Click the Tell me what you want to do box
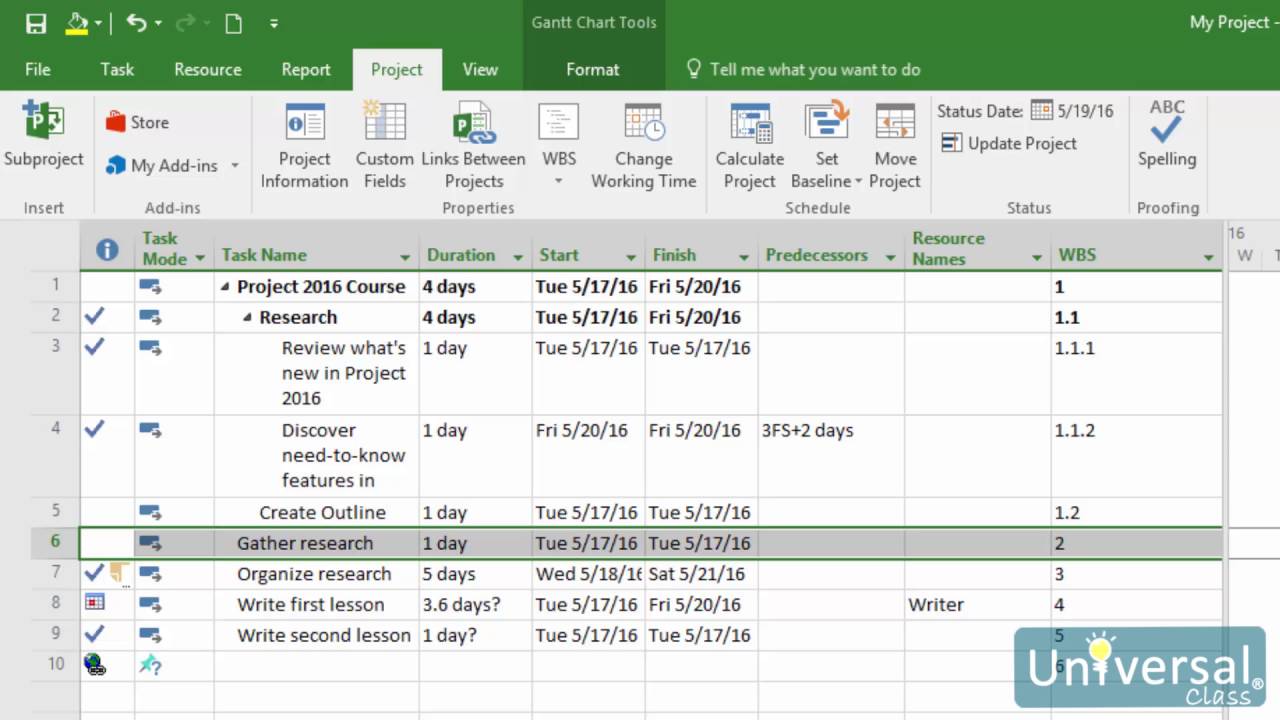Screen dimensions: 1280x720 [x=814, y=69]
